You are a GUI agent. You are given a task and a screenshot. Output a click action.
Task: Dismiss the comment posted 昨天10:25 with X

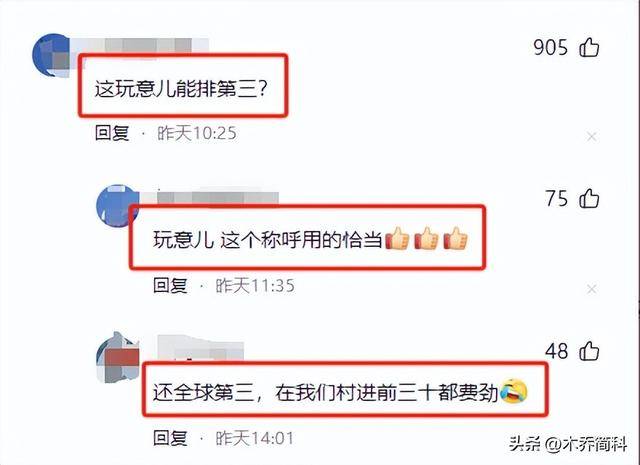tap(591, 137)
